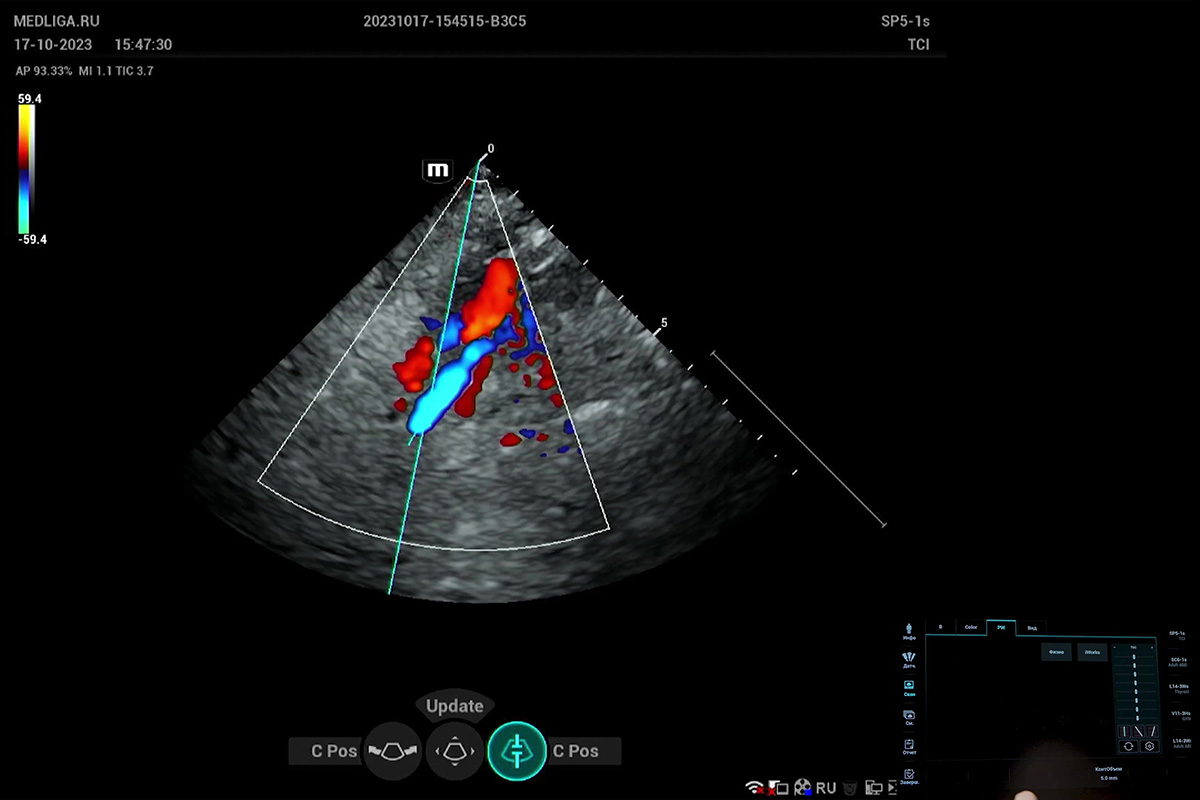This screenshot has height=800, width=1200.
Task: Open the Инфо patient info icon
Action: point(909,630)
